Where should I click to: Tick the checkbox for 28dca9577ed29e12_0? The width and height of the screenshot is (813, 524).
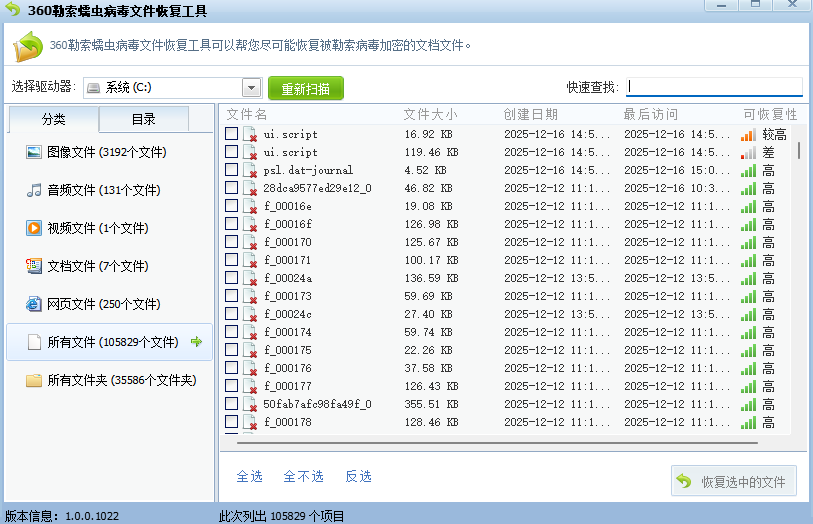coord(231,188)
